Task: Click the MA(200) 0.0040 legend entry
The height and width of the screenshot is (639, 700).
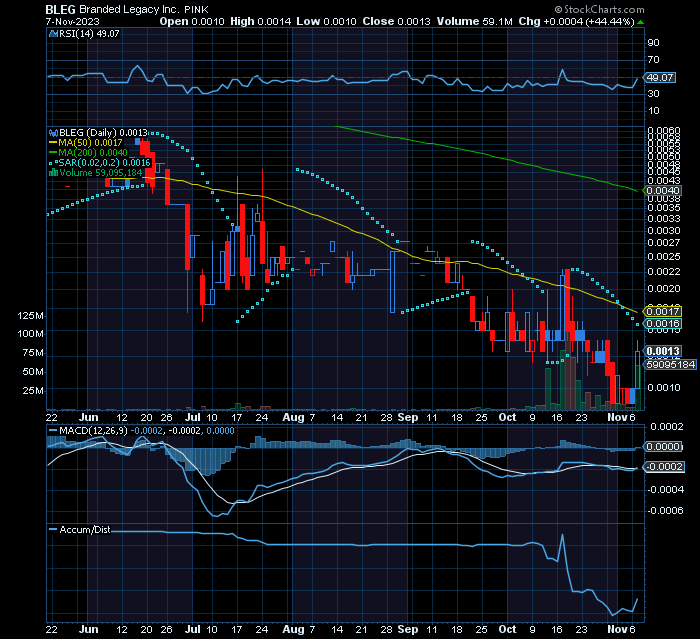Action: tap(93, 153)
